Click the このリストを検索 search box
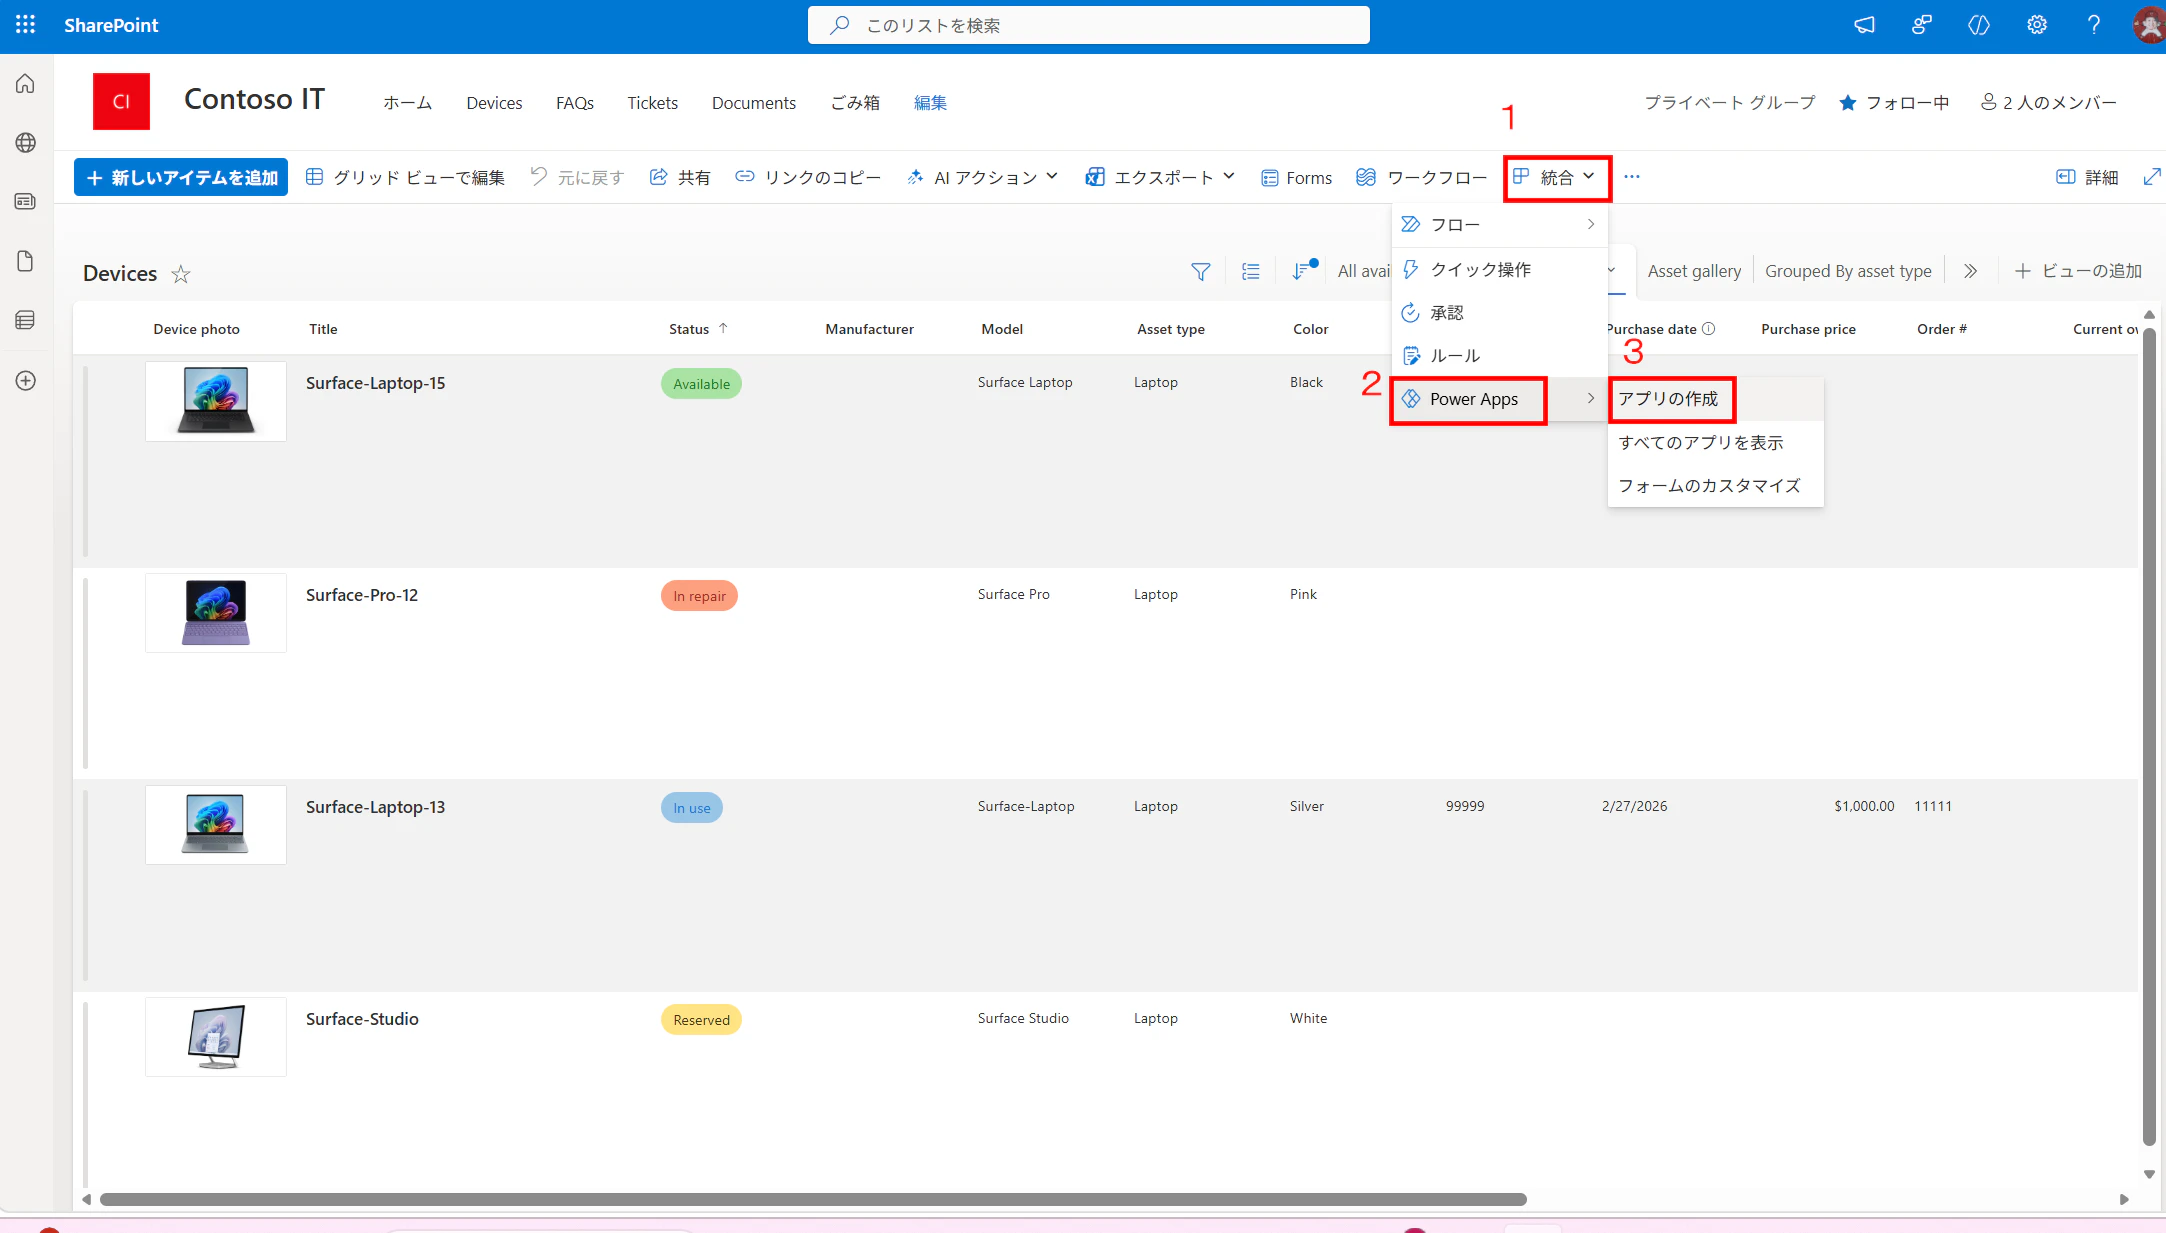Image resolution: width=2166 pixels, height=1233 pixels. coord(1088,25)
